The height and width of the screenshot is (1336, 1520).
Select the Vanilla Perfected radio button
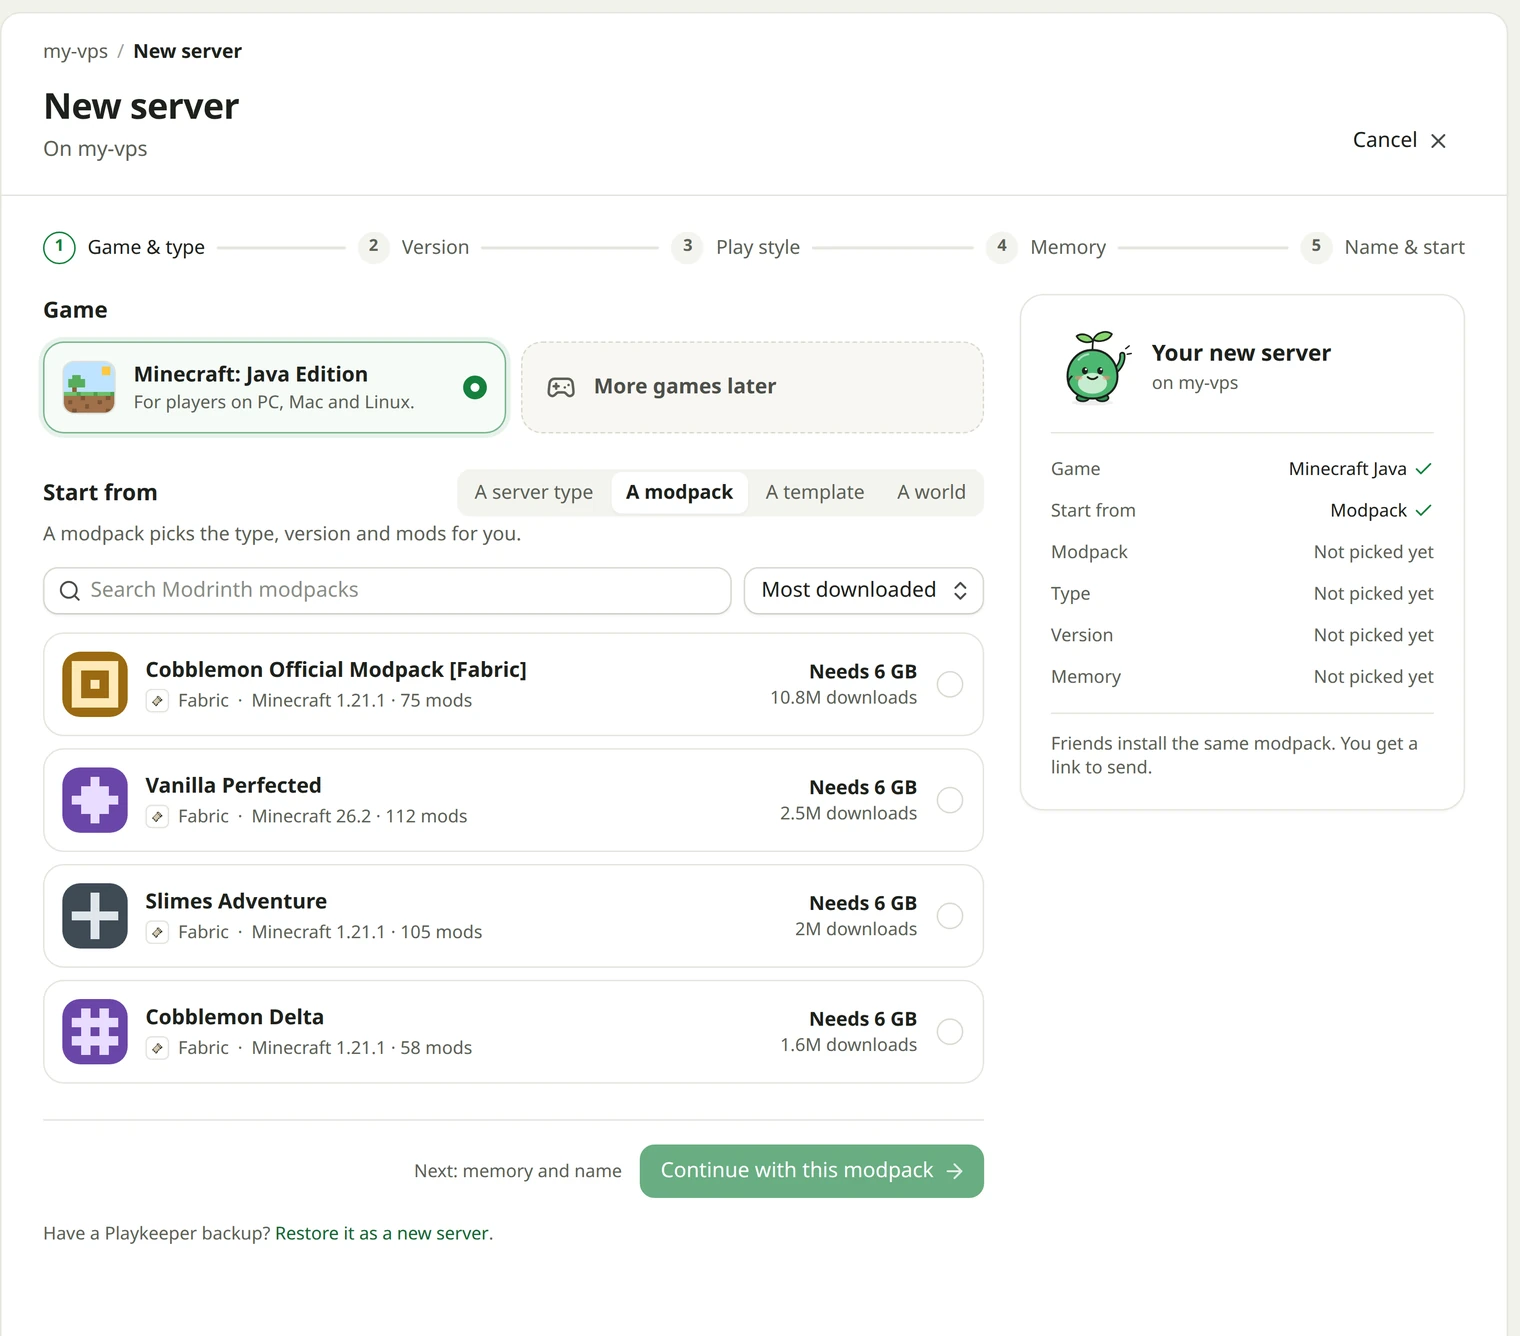(950, 801)
